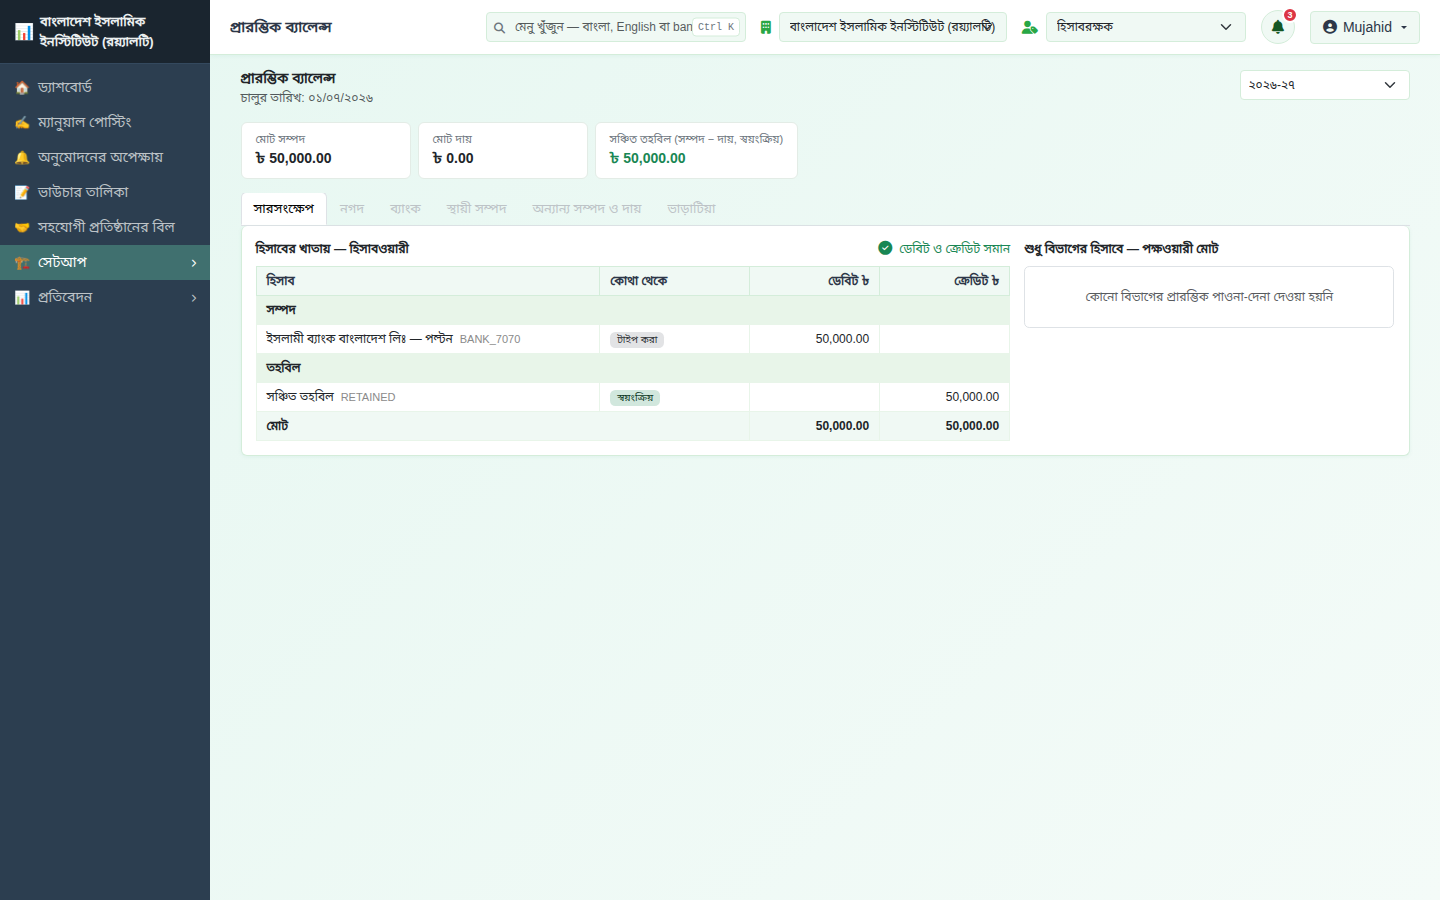Switch to the নগদ tab

point(352,209)
